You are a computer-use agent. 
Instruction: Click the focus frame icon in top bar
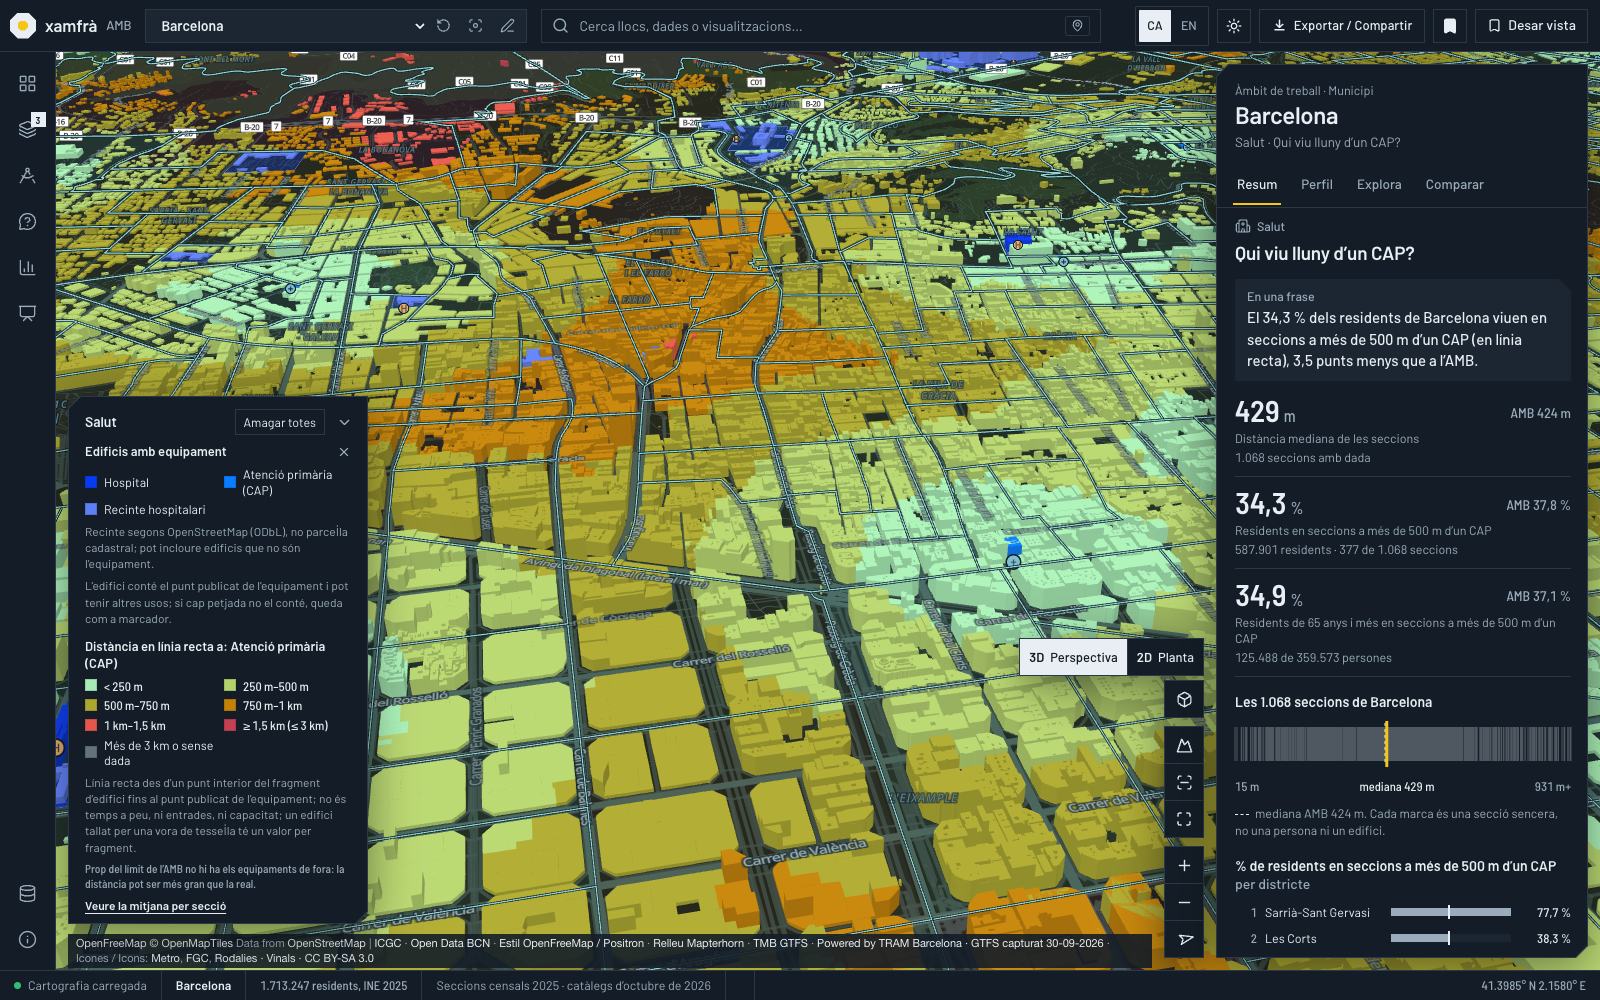475,26
